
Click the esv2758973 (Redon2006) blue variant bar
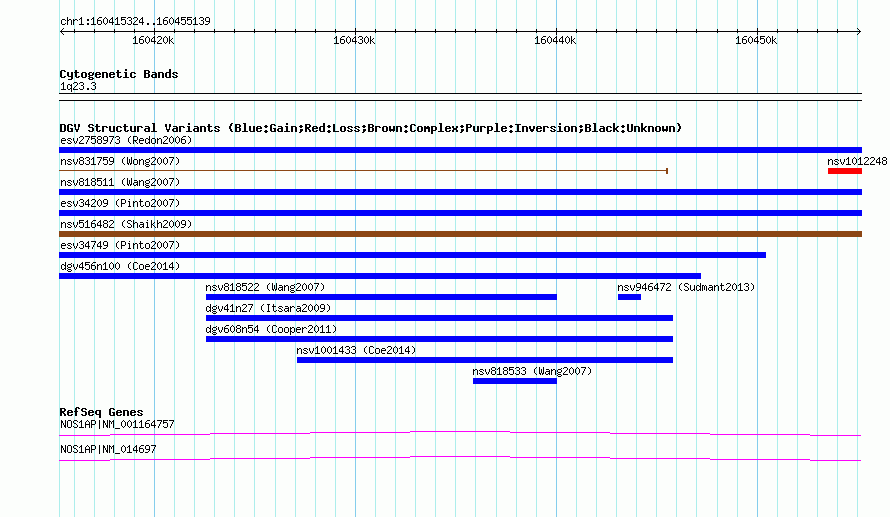point(460,150)
